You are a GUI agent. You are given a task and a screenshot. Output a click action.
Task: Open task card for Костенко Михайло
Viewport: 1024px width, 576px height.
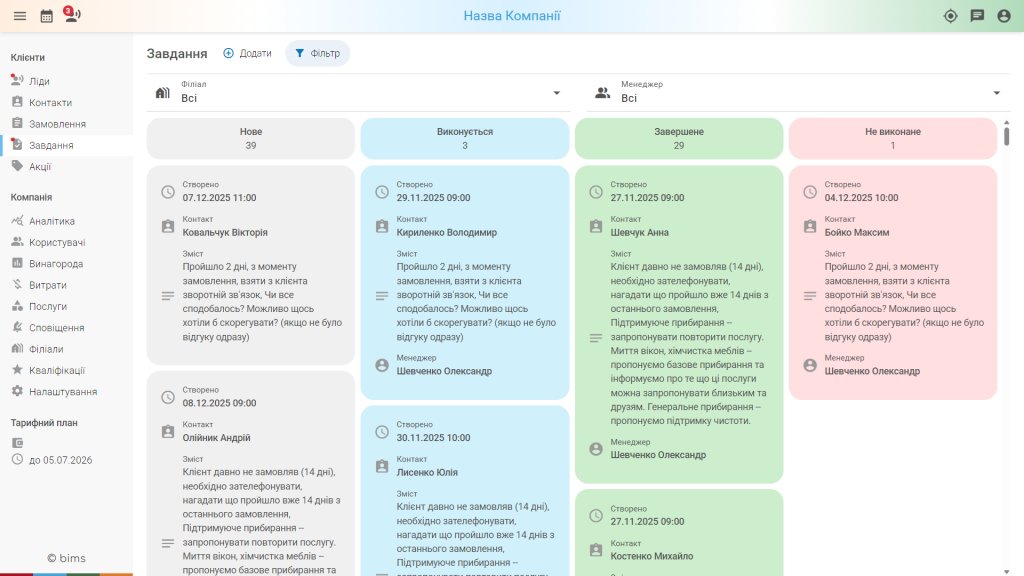(679, 533)
